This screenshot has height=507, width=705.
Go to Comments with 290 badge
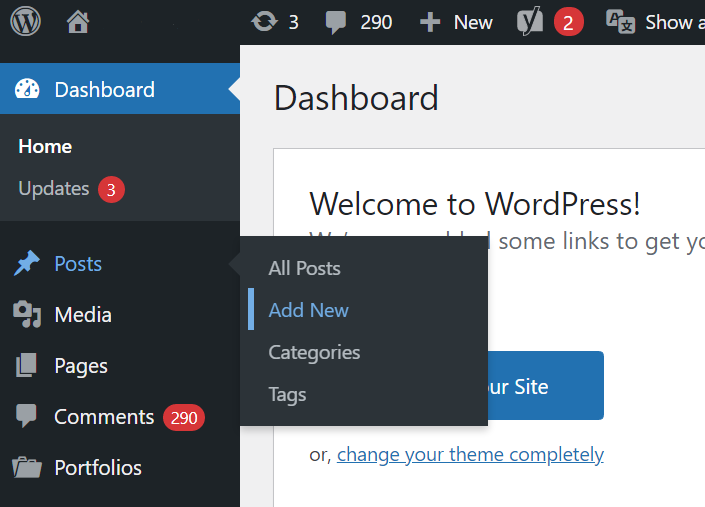pos(104,417)
